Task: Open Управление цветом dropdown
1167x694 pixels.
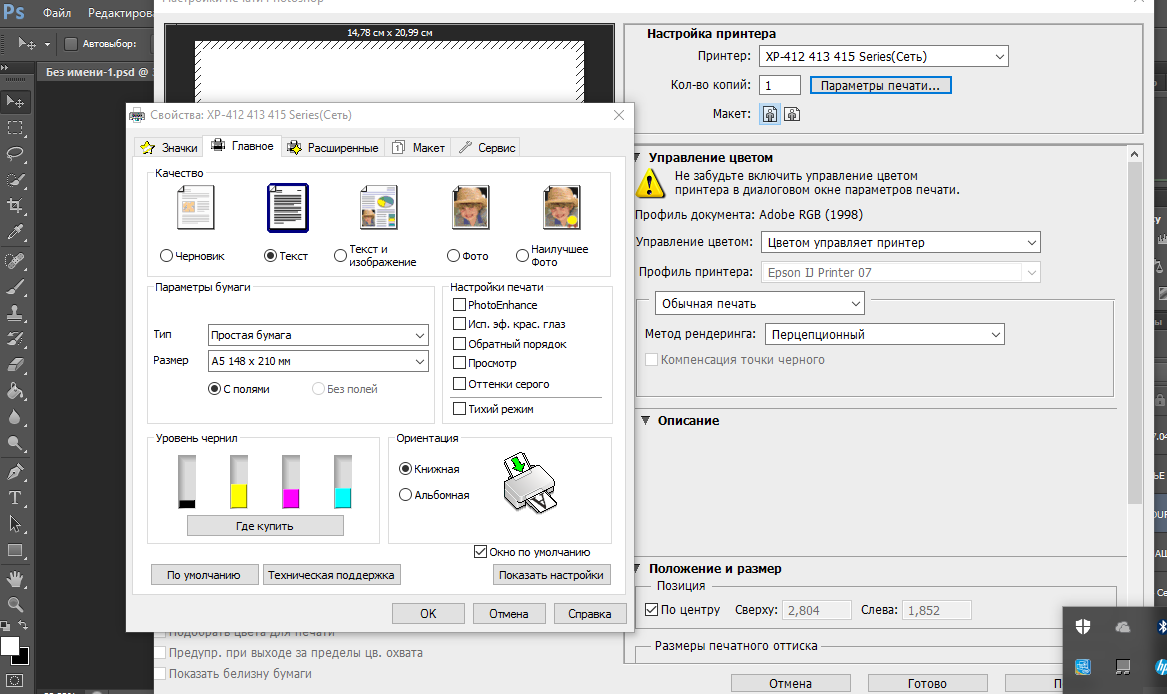Action: [x=901, y=243]
